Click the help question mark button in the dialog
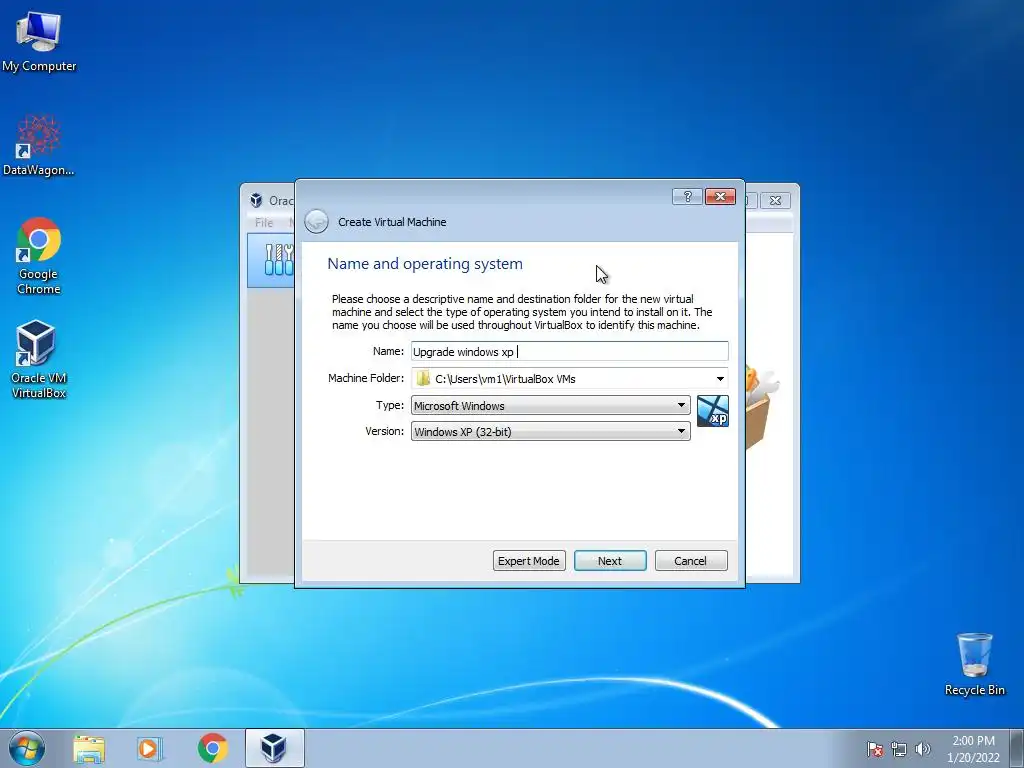This screenshot has width=1024, height=768. tap(687, 197)
